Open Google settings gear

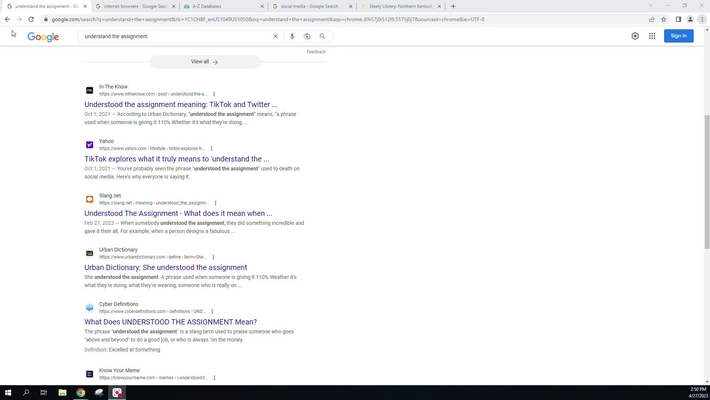click(x=635, y=36)
